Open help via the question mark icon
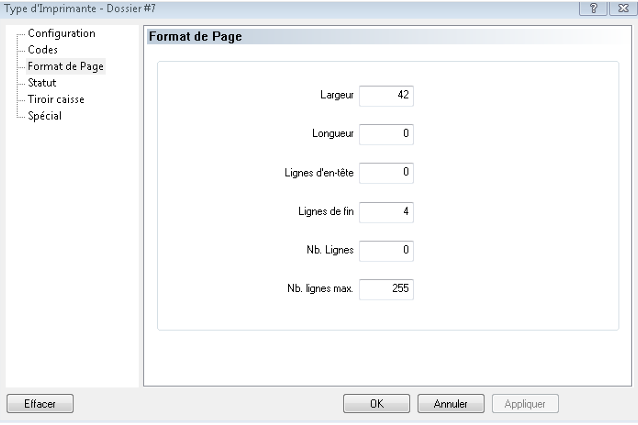 coord(593,8)
